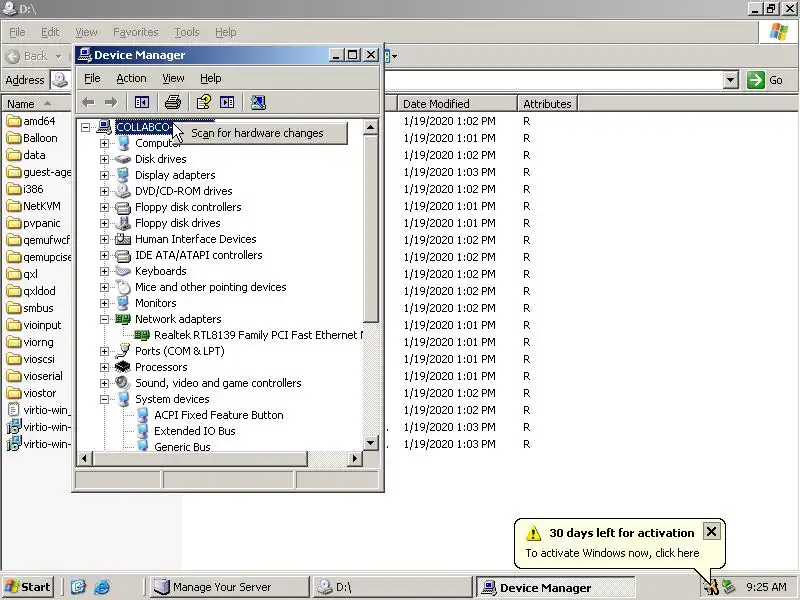Click Device Manager vertical scrollbar up arrow
Viewport: 800px width, 600px height.
point(371,127)
